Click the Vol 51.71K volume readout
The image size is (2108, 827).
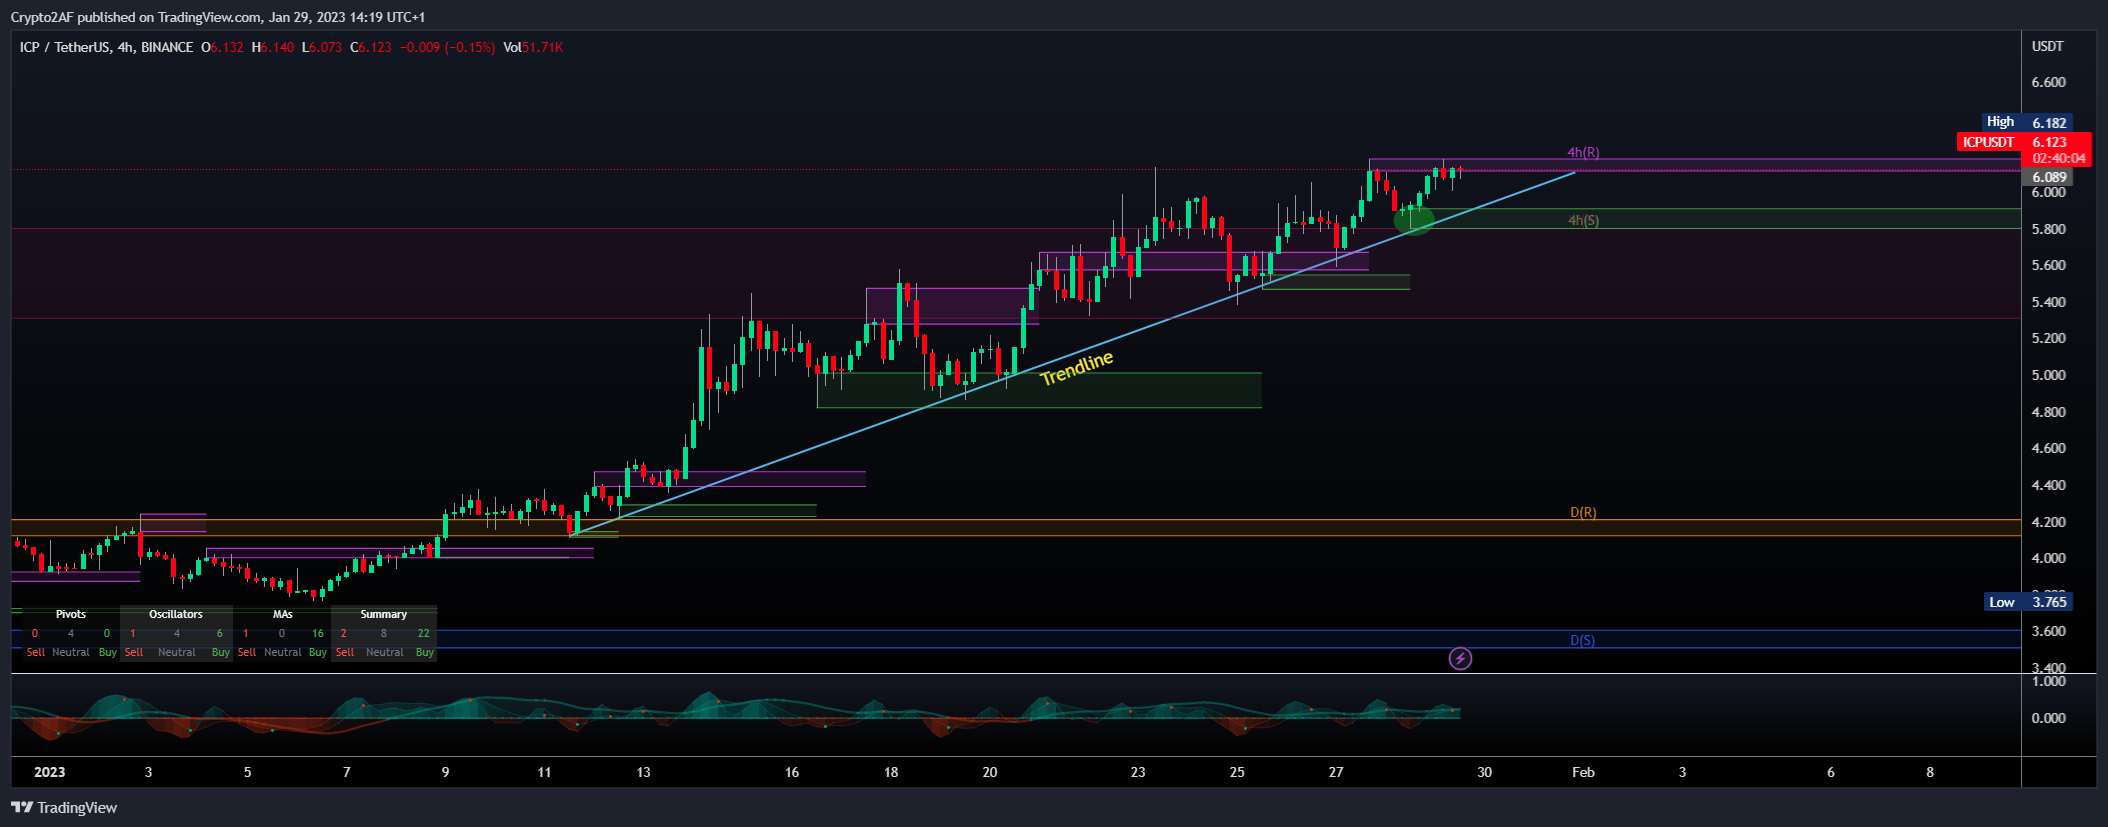tap(533, 47)
